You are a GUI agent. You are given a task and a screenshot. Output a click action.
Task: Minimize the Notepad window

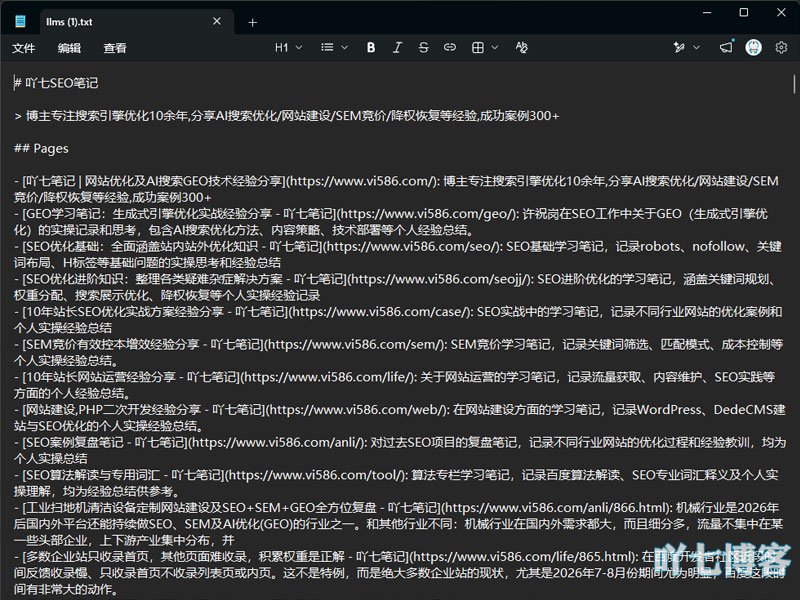707,12
